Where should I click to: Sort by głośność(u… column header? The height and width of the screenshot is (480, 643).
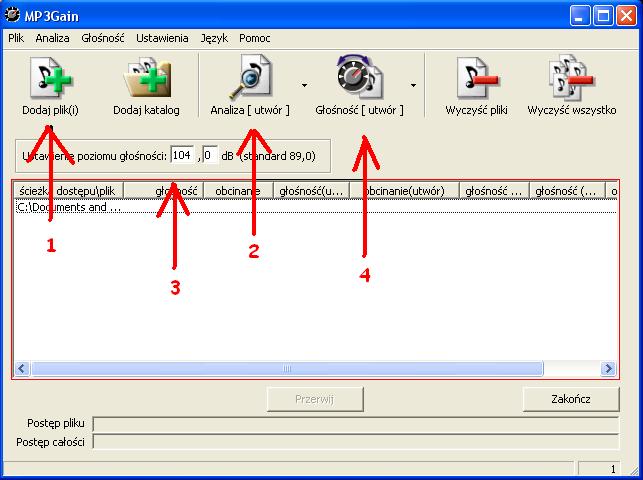(311, 191)
